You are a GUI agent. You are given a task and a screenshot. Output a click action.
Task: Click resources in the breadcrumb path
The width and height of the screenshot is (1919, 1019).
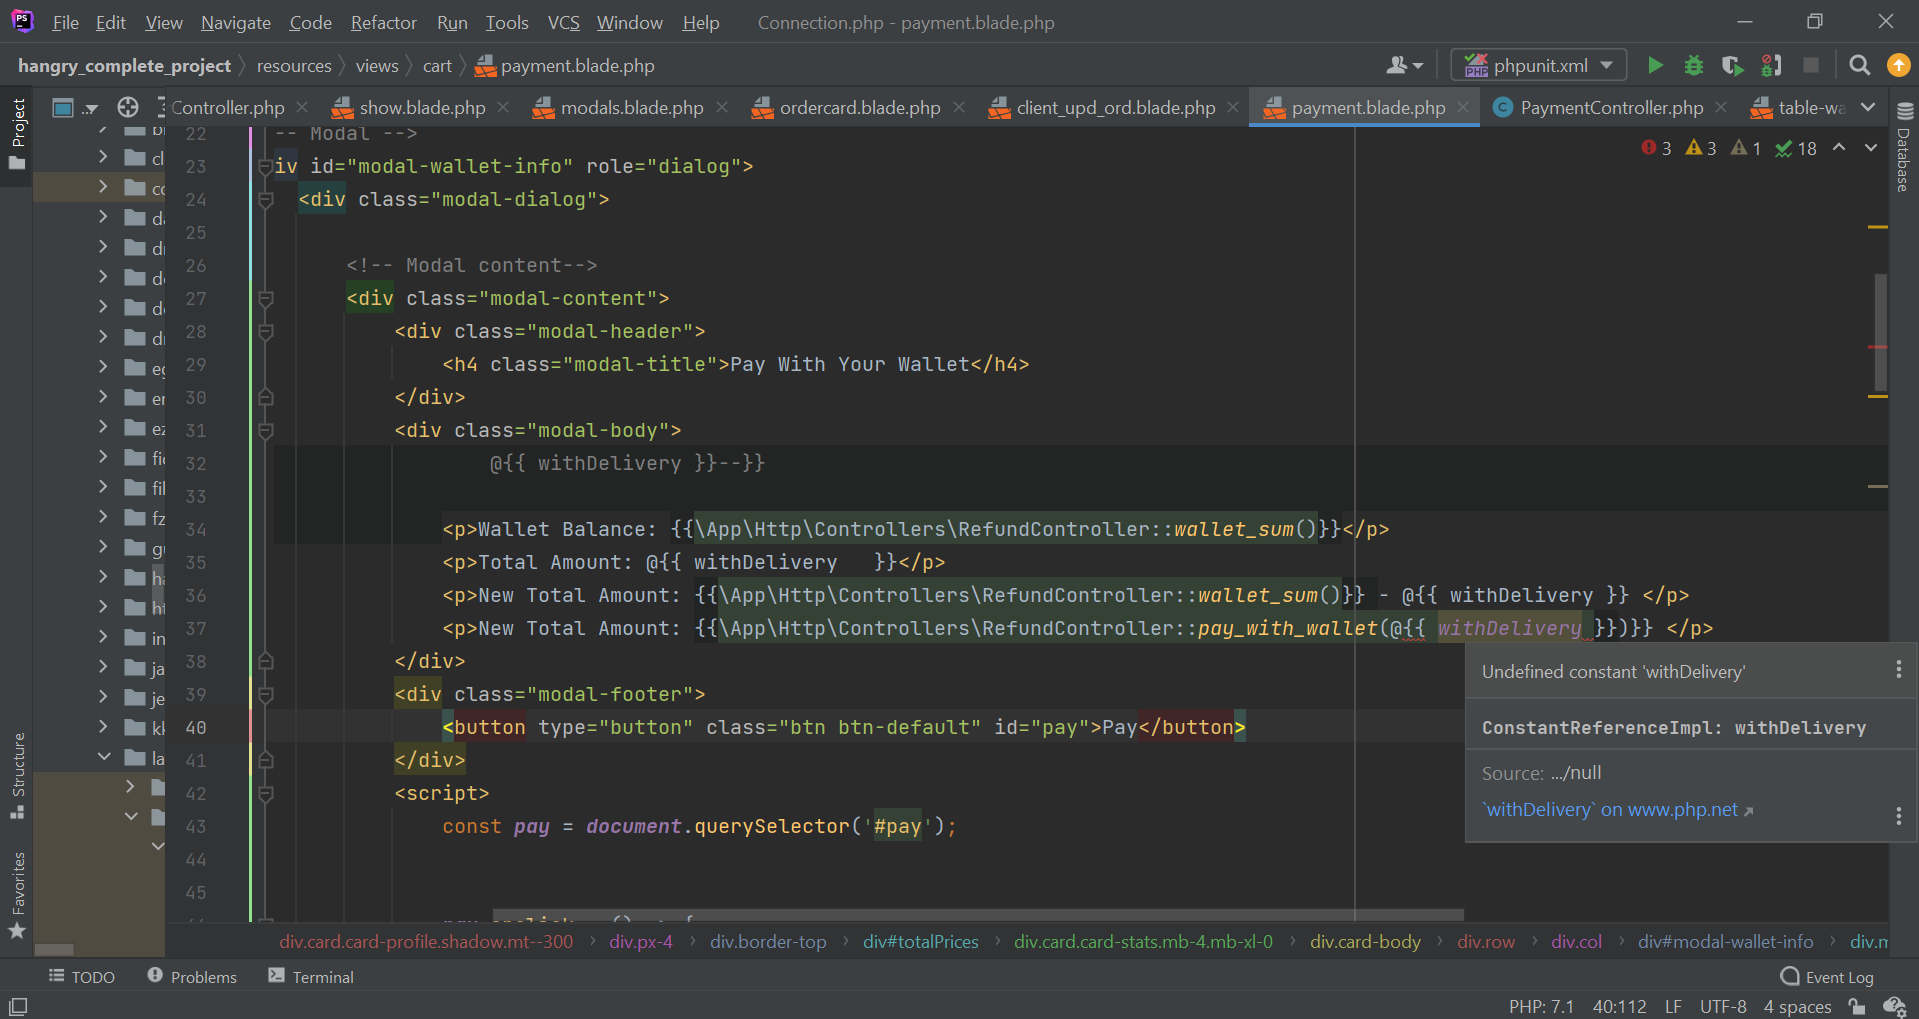coord(294,66)
